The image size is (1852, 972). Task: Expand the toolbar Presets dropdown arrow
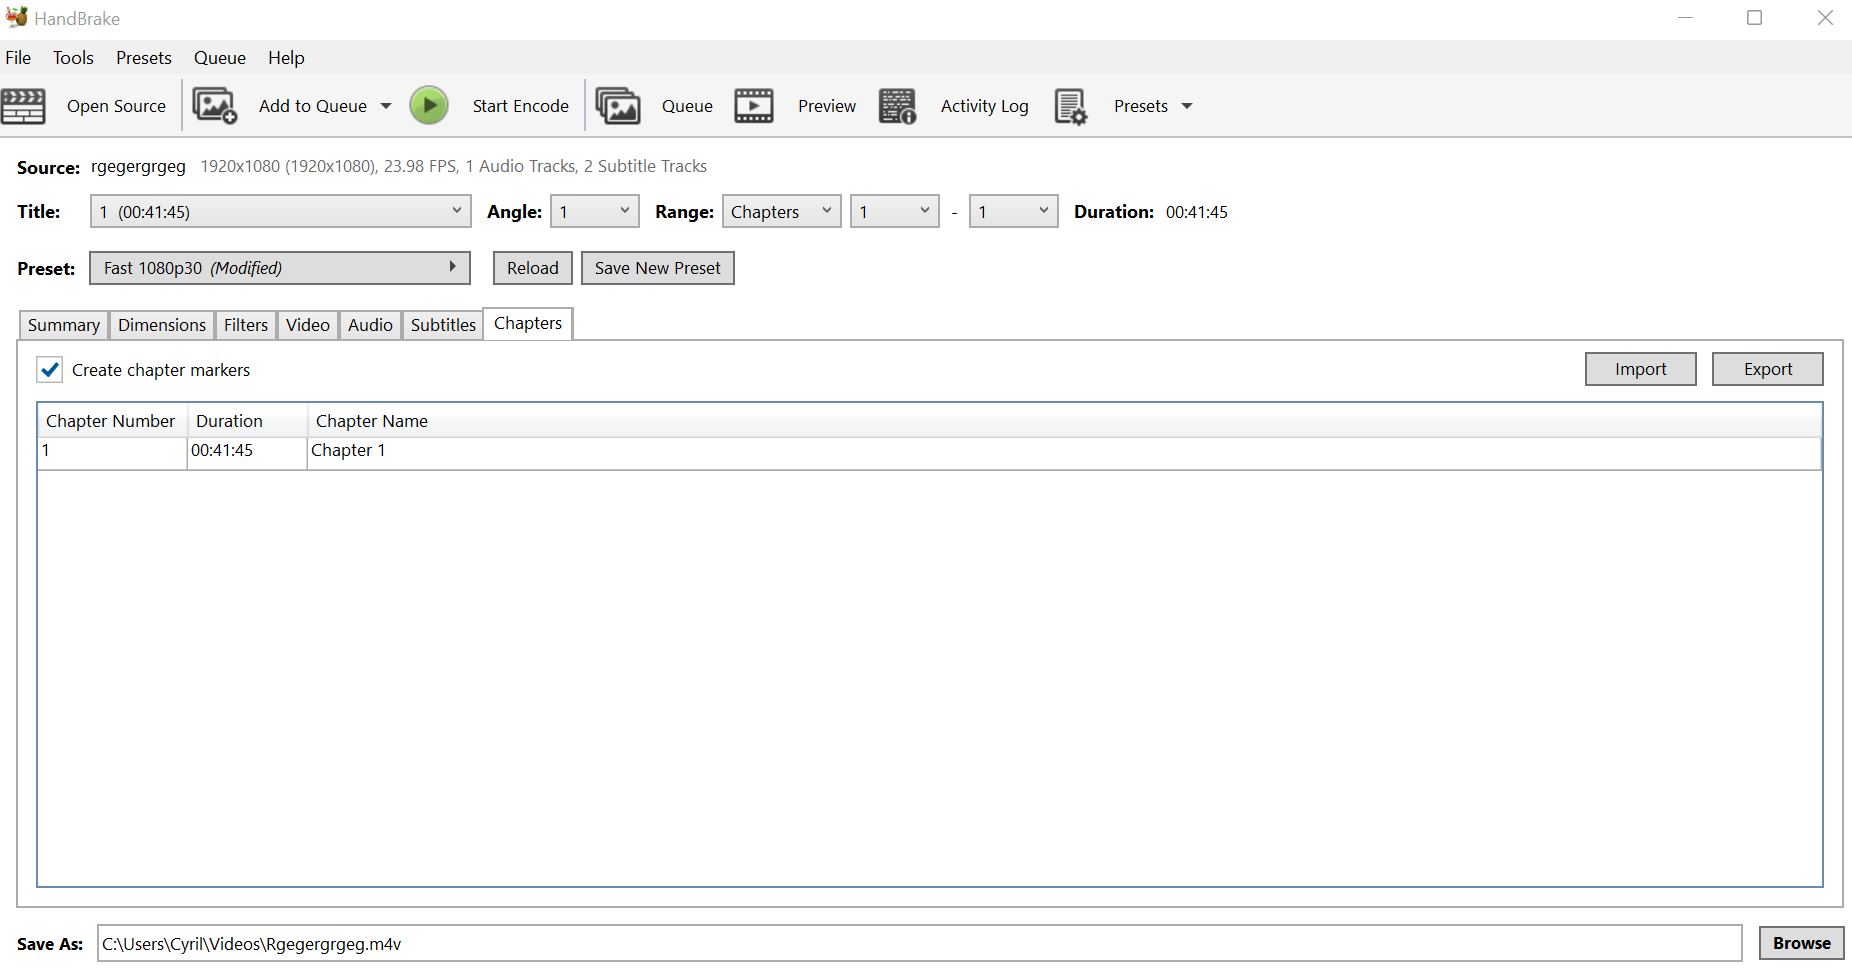pyautogui.click(x=1187, y=106)
